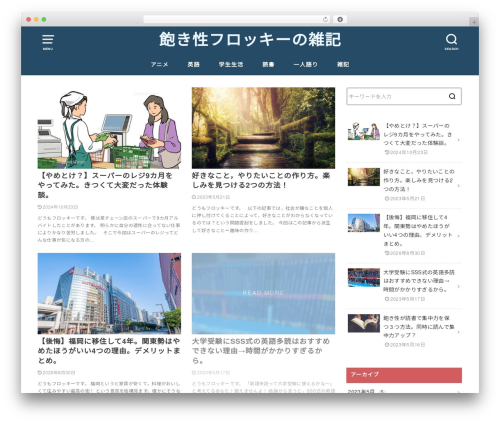Open the 読書 category
This screenshot has width=500, height=423.
click(268, 64)
